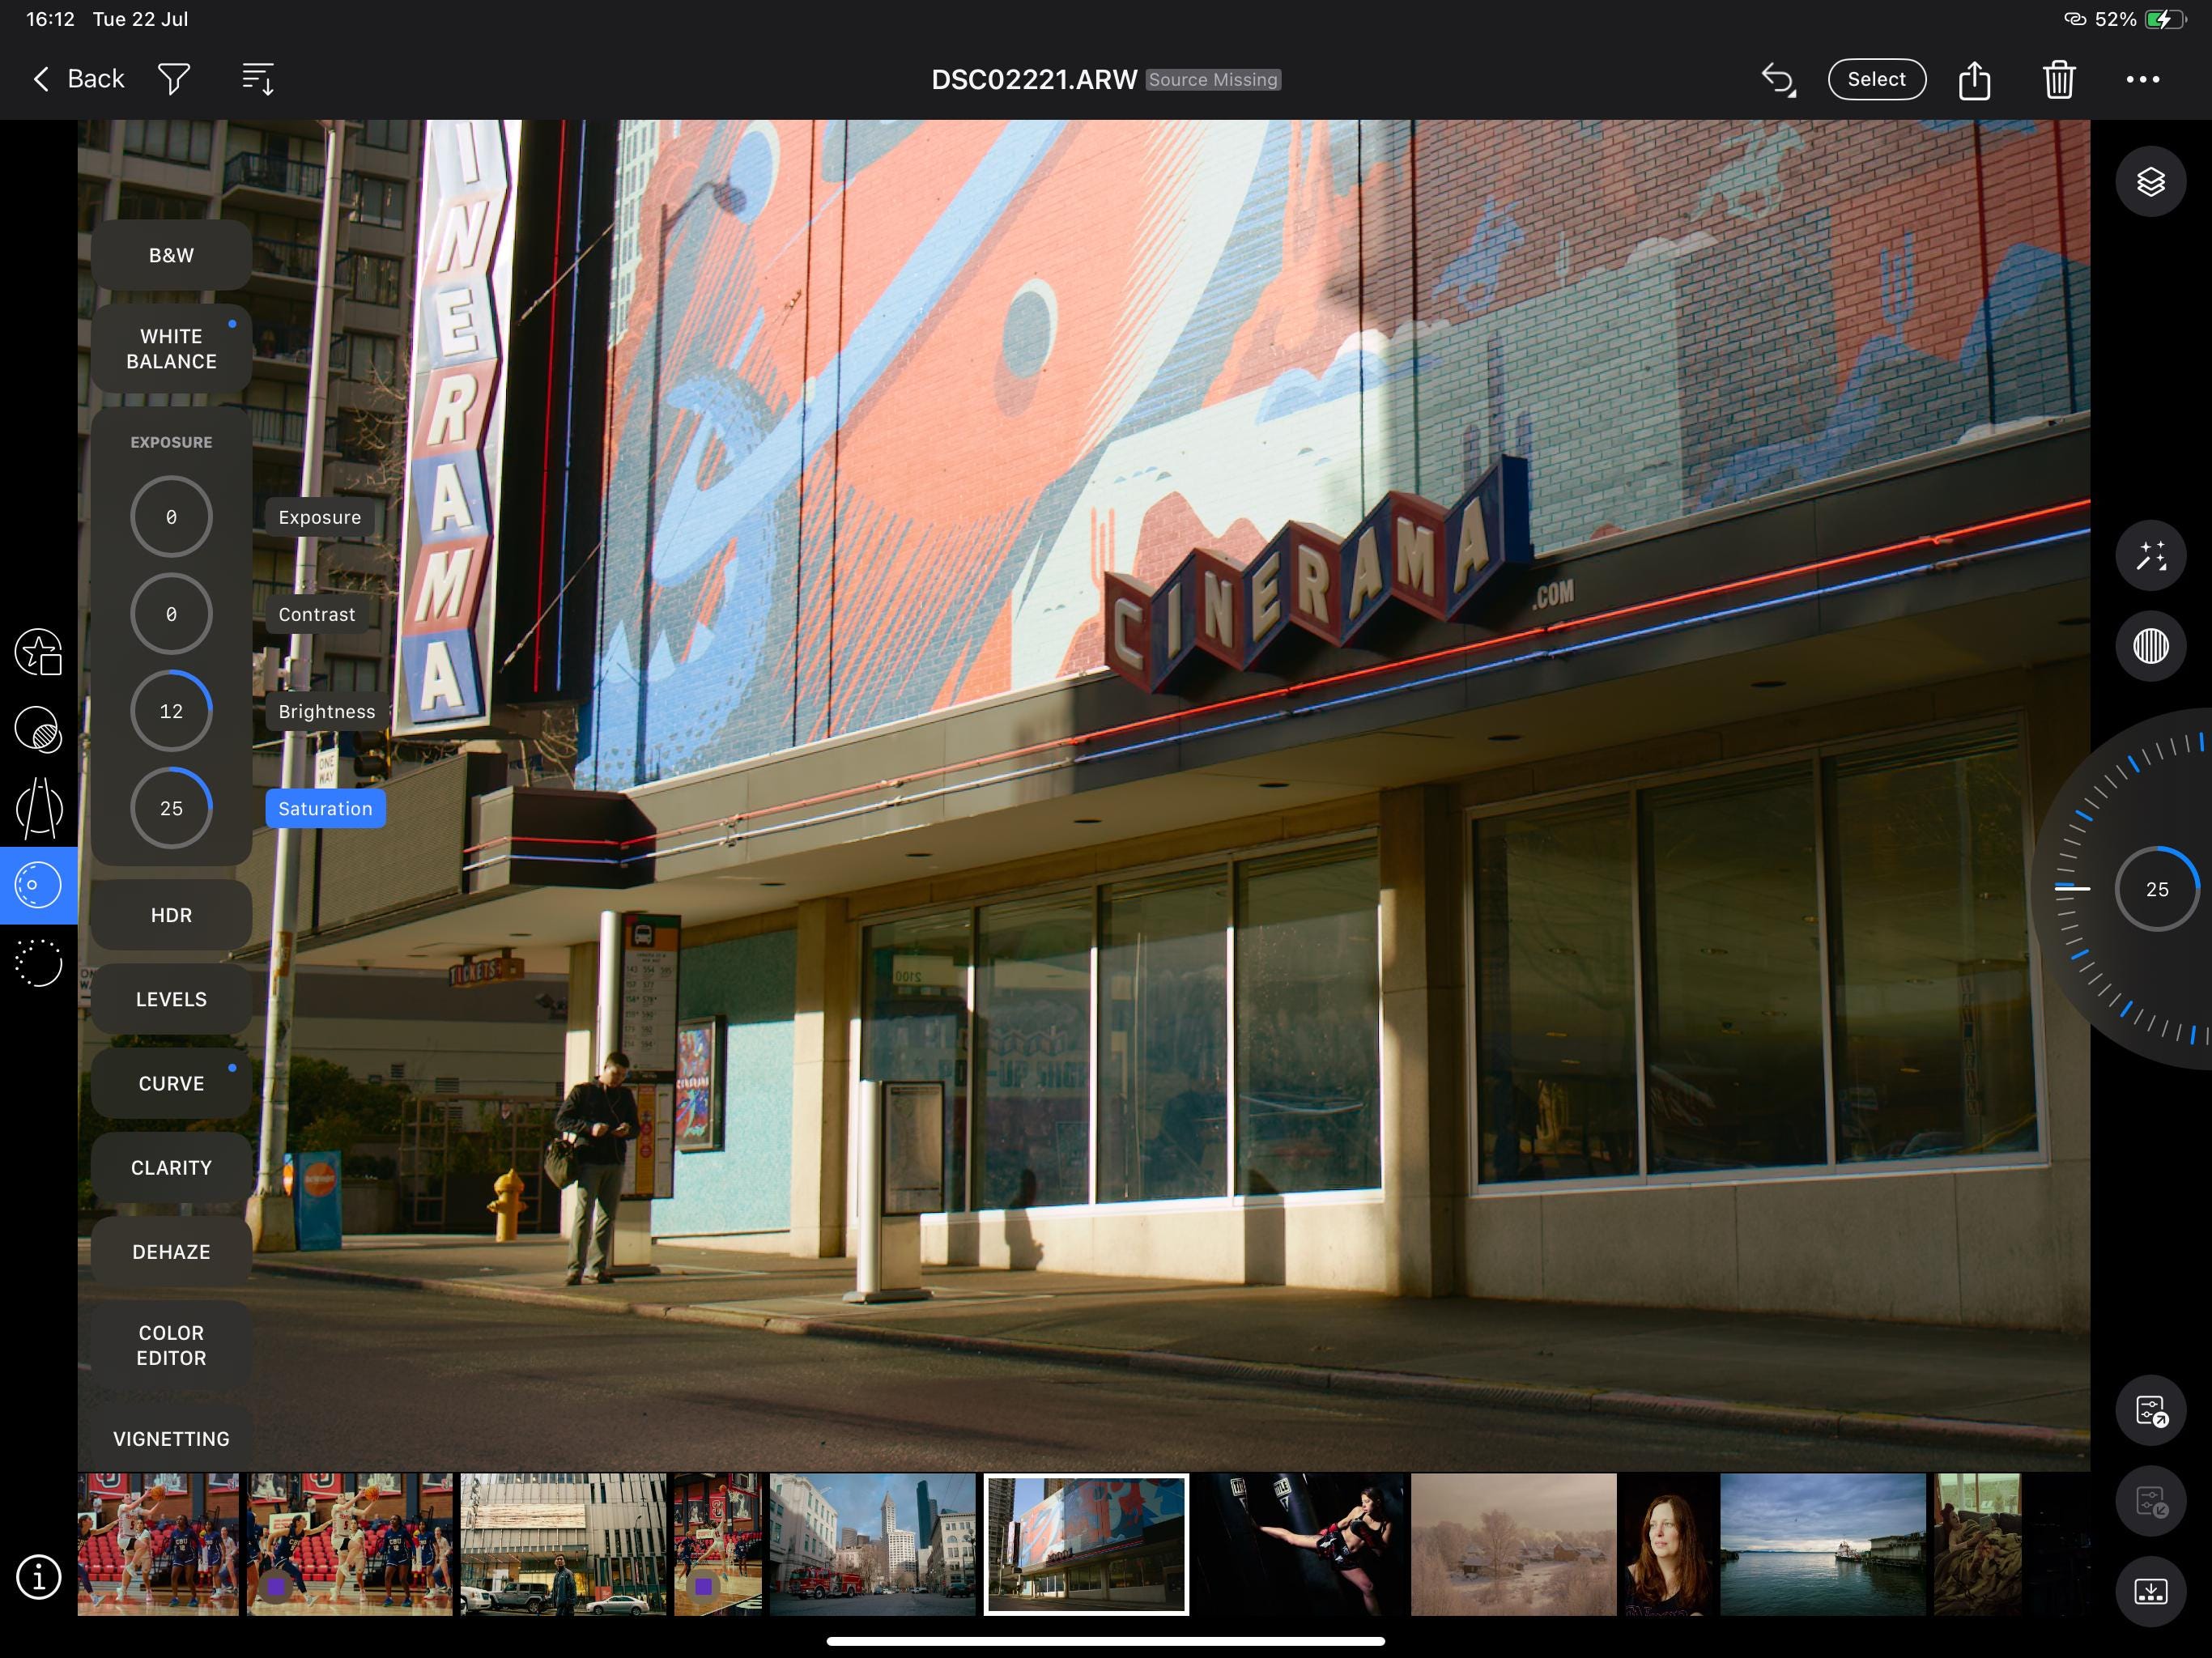Expand the HDR panel
2212x1658 pixels.
pos(171,915)
